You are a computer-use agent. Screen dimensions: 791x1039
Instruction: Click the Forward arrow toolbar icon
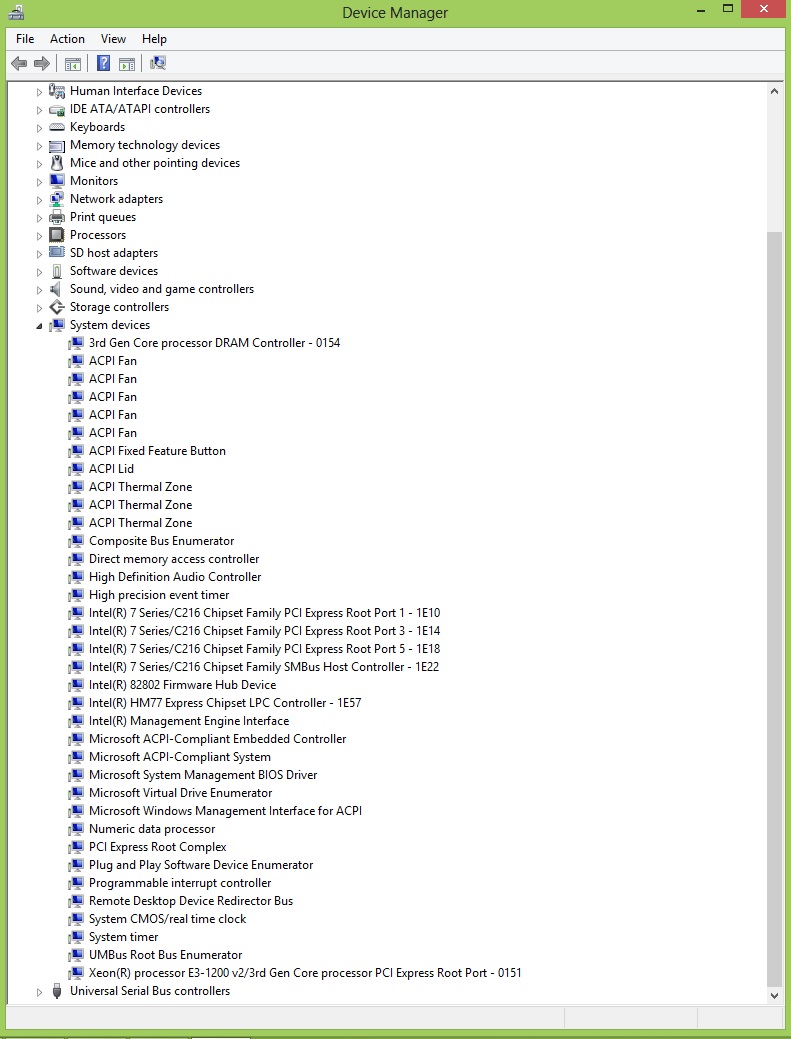42,64
